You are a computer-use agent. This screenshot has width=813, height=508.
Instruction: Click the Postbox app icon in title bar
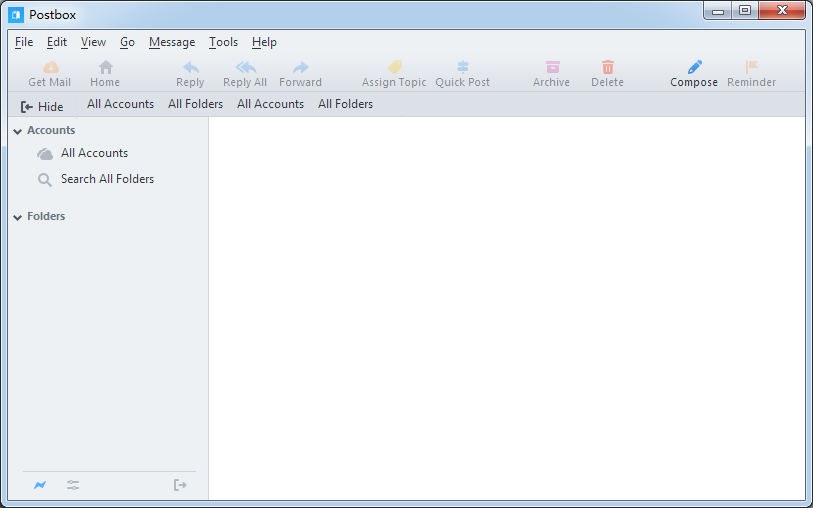pos(16,15)
